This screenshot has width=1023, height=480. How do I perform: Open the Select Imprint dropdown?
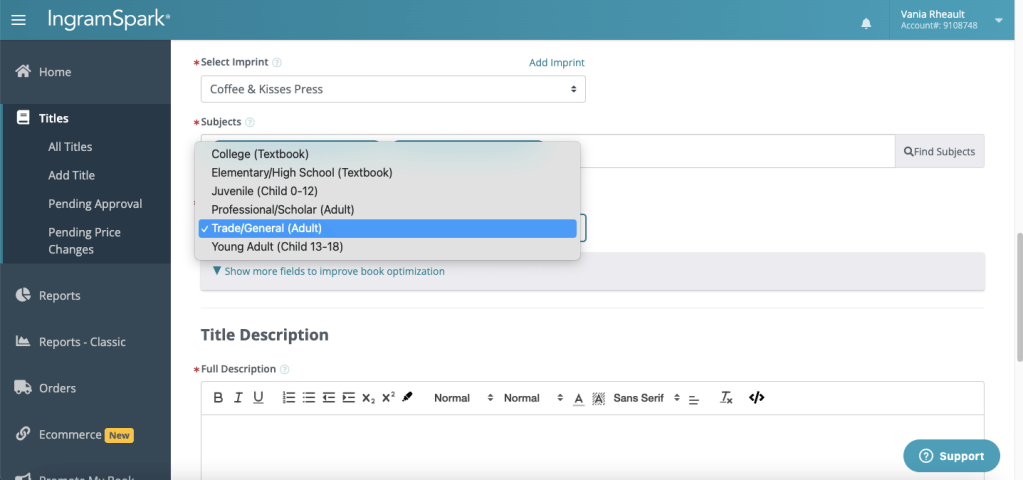393,89
